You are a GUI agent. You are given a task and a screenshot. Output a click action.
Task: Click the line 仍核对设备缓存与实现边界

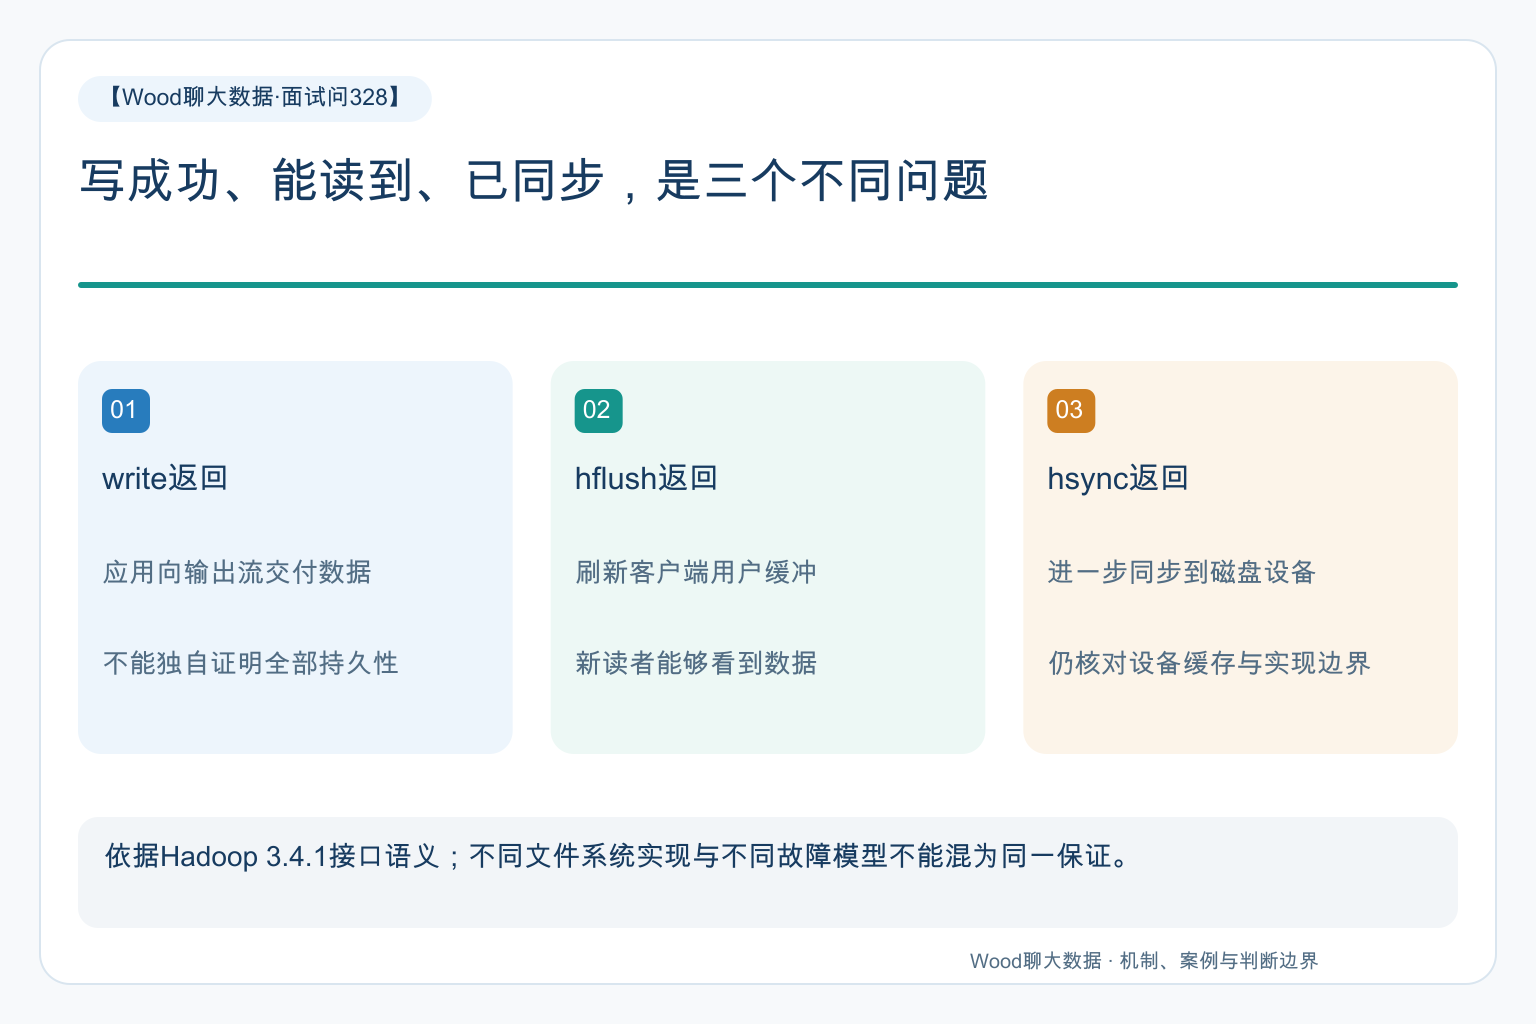click(1209, 663)
